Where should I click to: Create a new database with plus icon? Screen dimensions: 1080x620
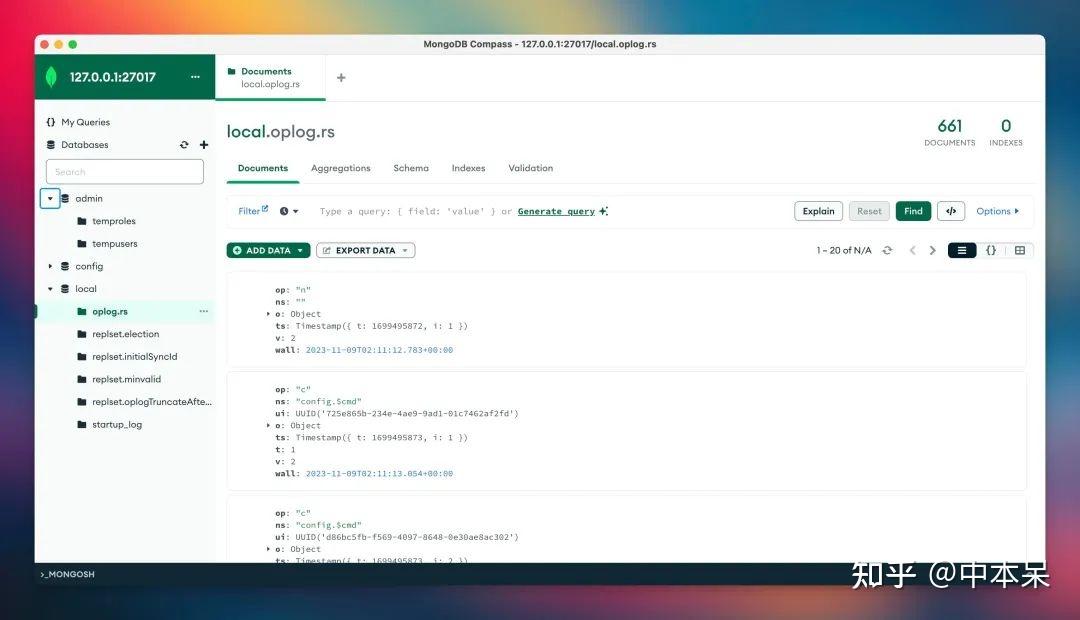click(x=204, y=145)
